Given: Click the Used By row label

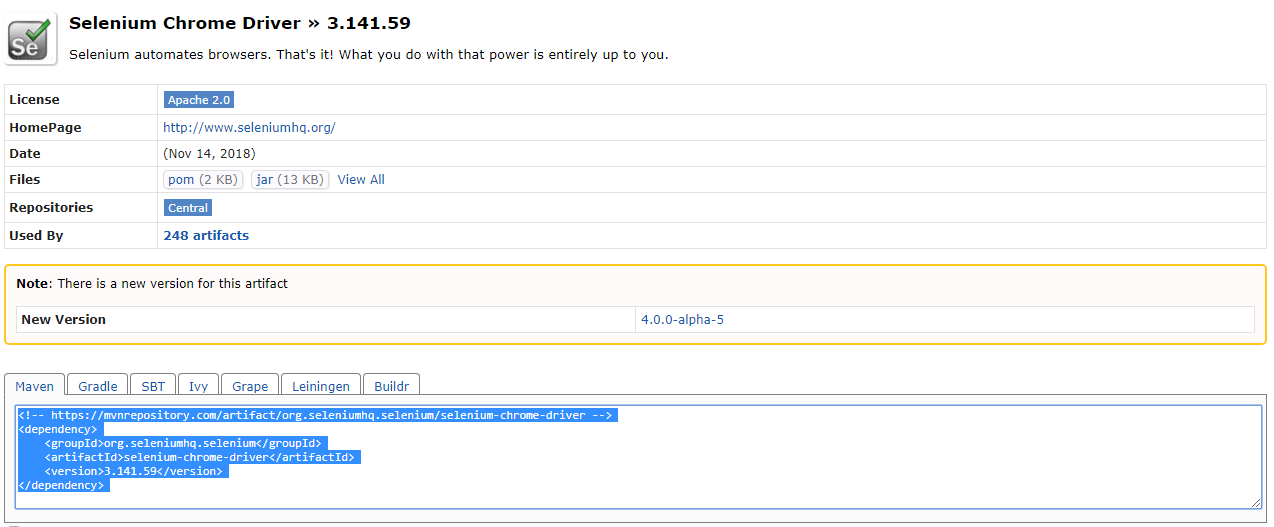Looking at the screenshot, I should click(36, 236).
